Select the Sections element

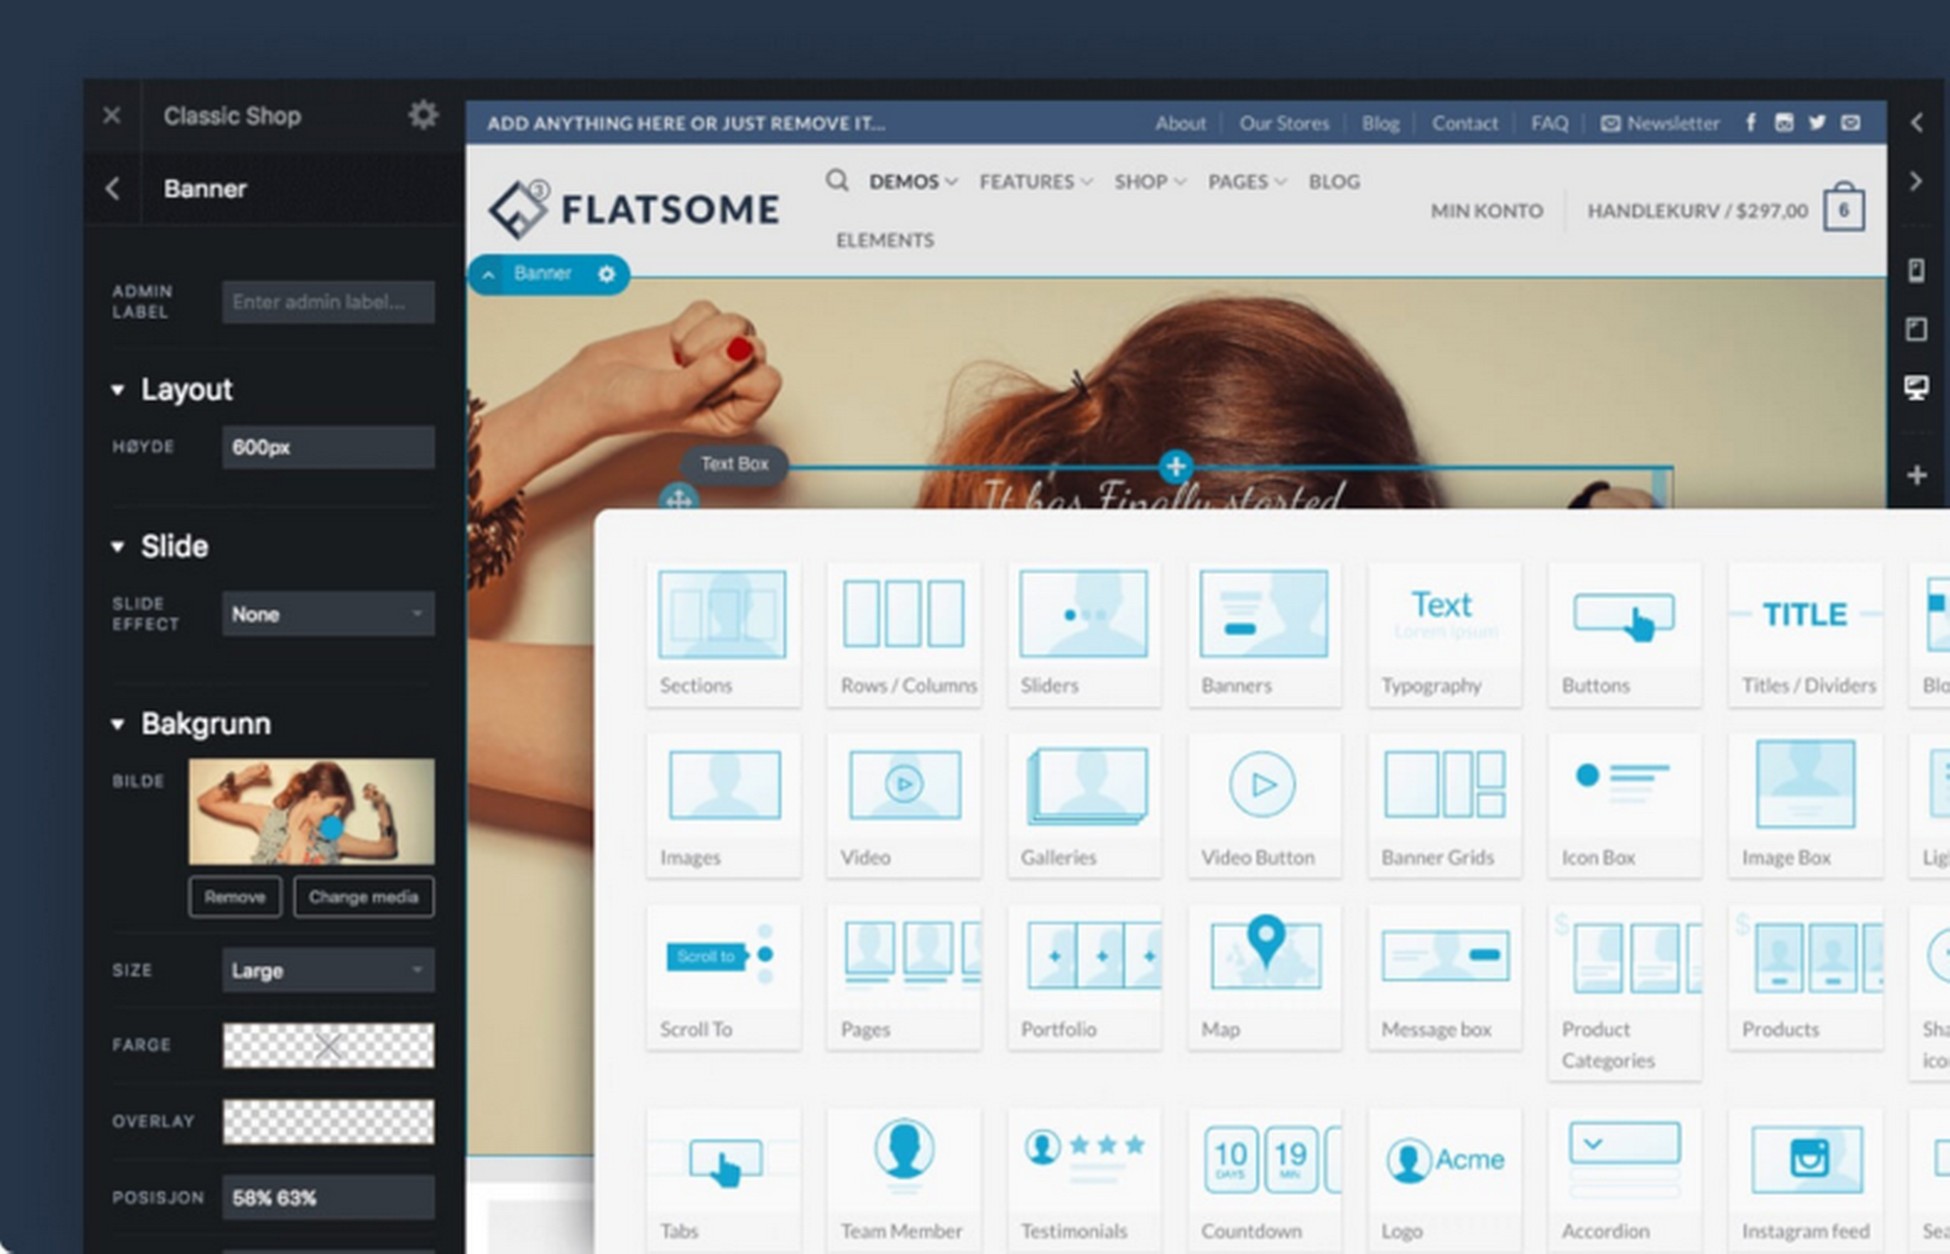pyautogui.click(x=722, y=634)
